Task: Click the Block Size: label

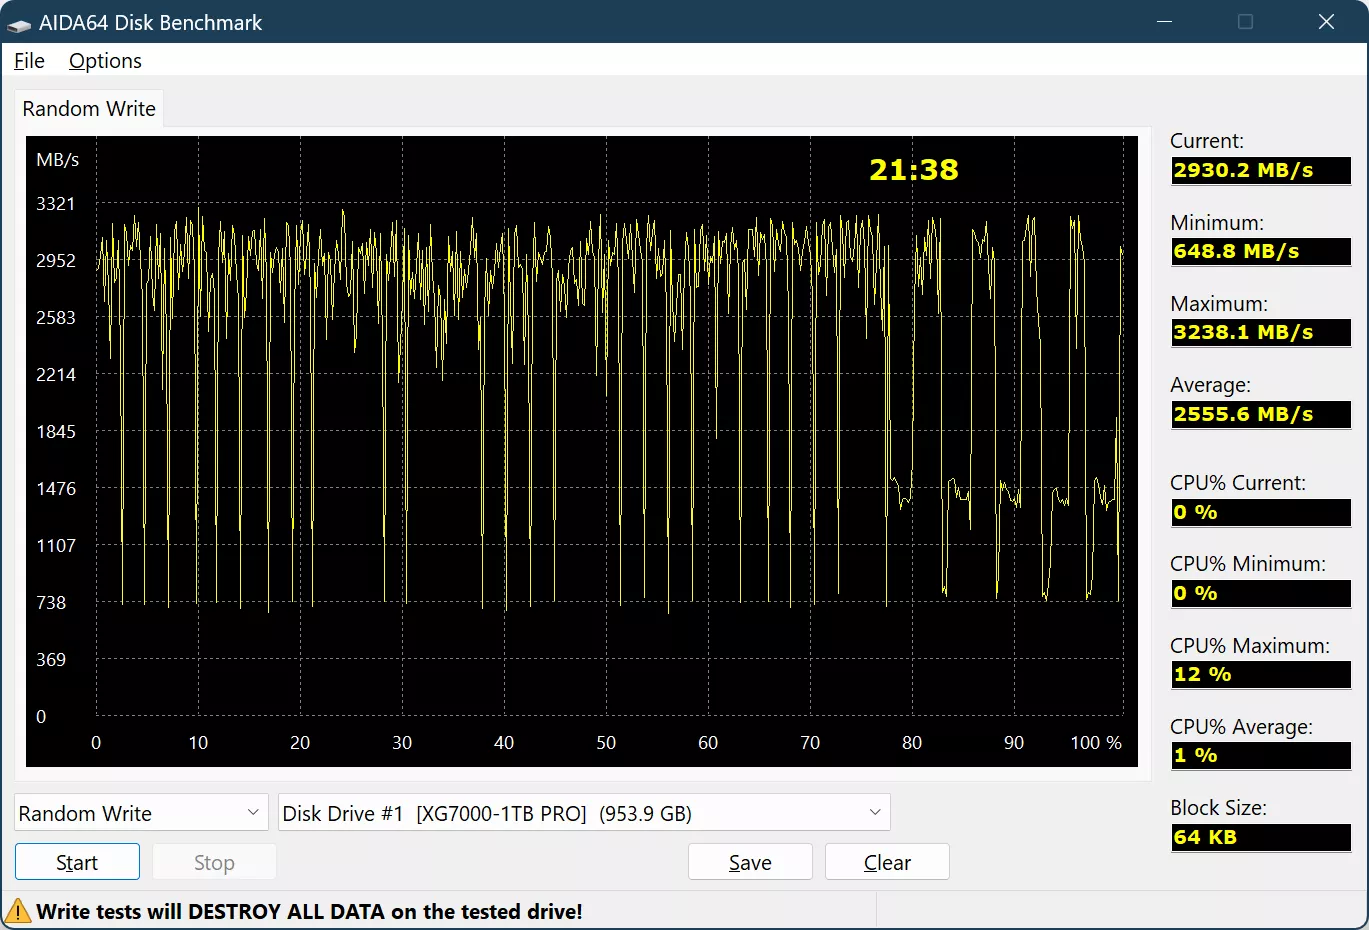Action: (x=1218, y=808)
